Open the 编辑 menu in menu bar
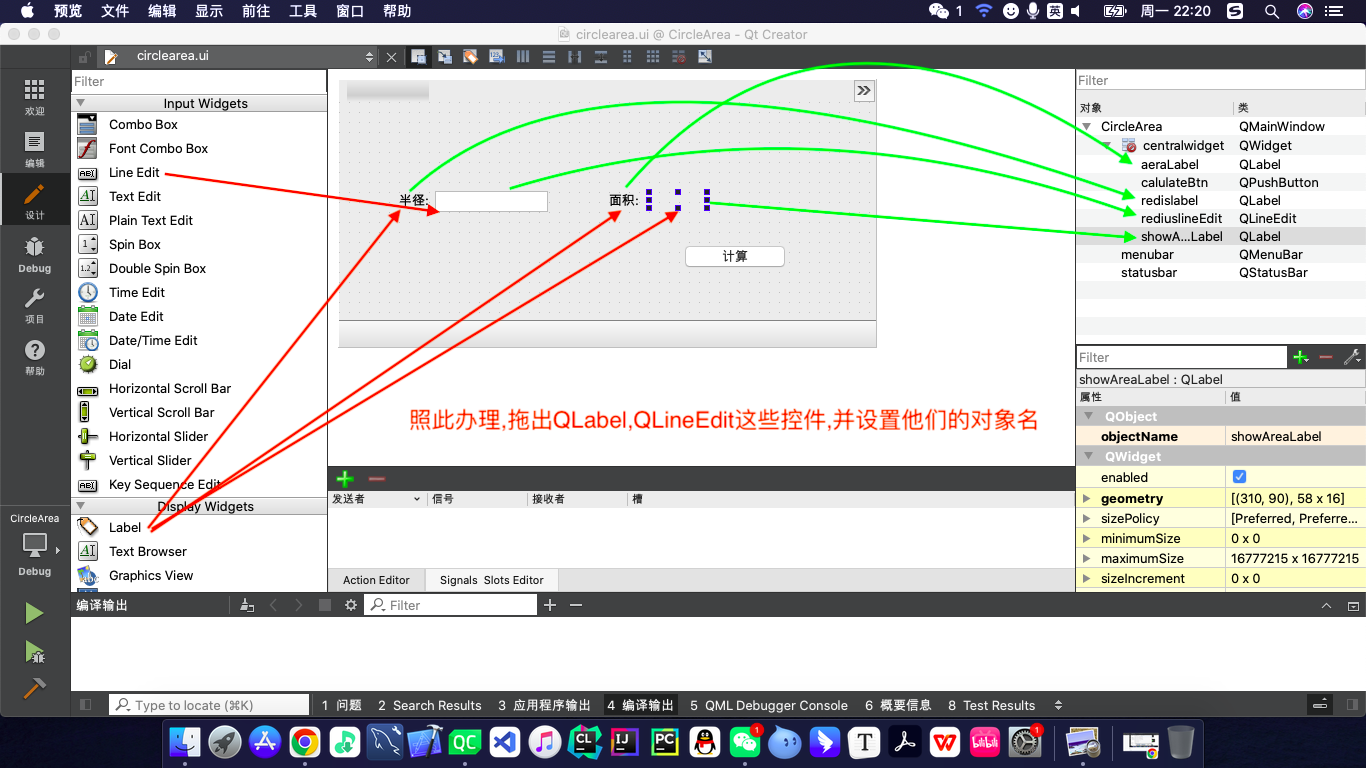This screenshot has width=1366, height=768. click(x=162, y=11)
